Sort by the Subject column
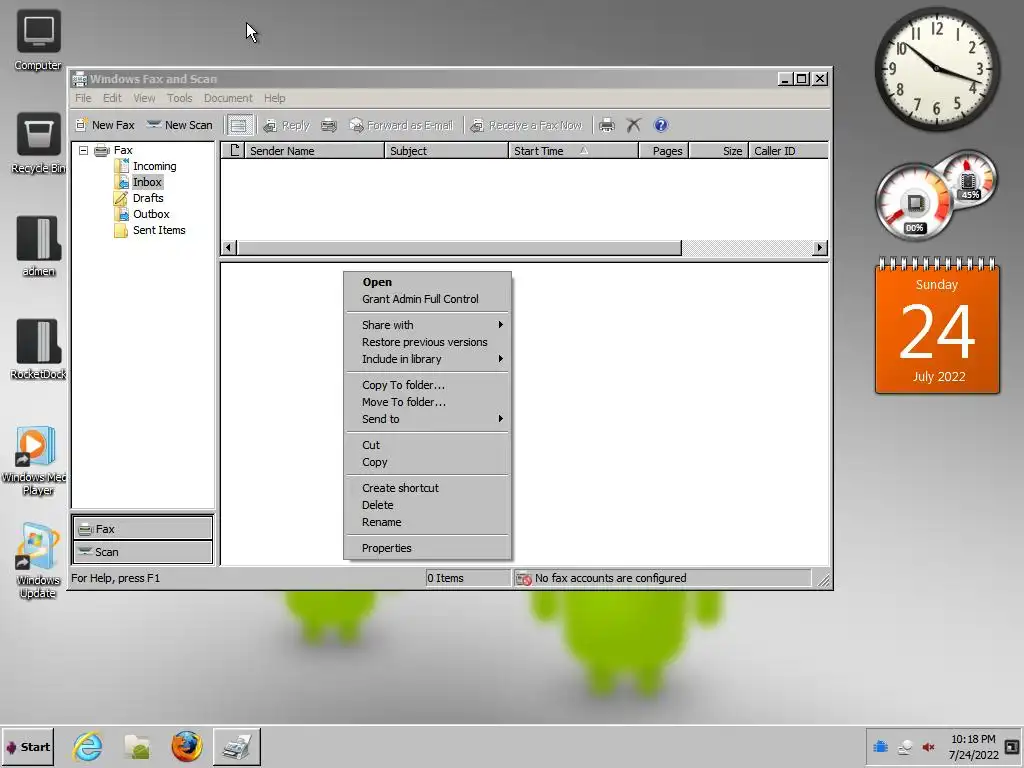The height and width of the screenshot is (768, 1024). click(446, 151)
